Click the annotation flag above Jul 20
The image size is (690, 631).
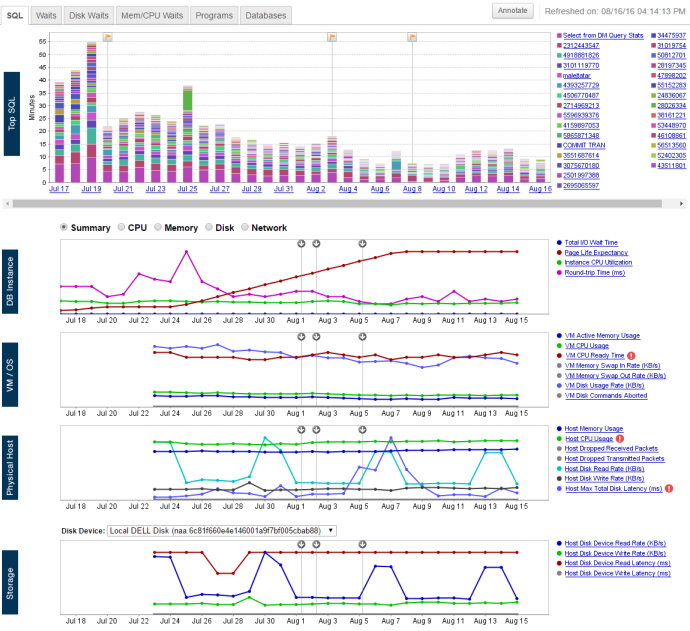pos(107,37)
